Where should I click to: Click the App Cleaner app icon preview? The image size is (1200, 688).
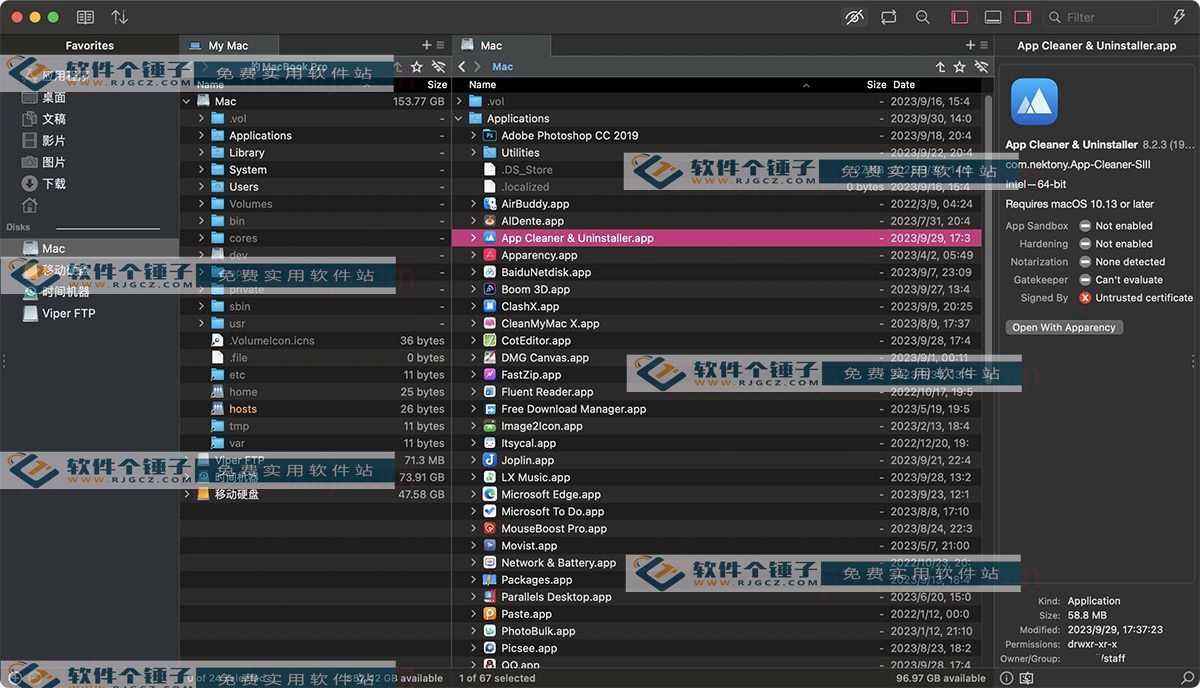(1034, 101)
